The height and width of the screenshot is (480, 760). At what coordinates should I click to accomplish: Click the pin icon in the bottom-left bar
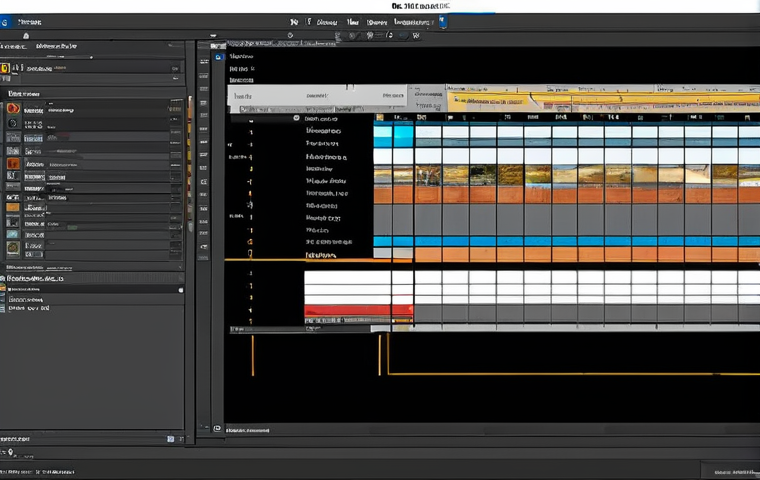11,452
